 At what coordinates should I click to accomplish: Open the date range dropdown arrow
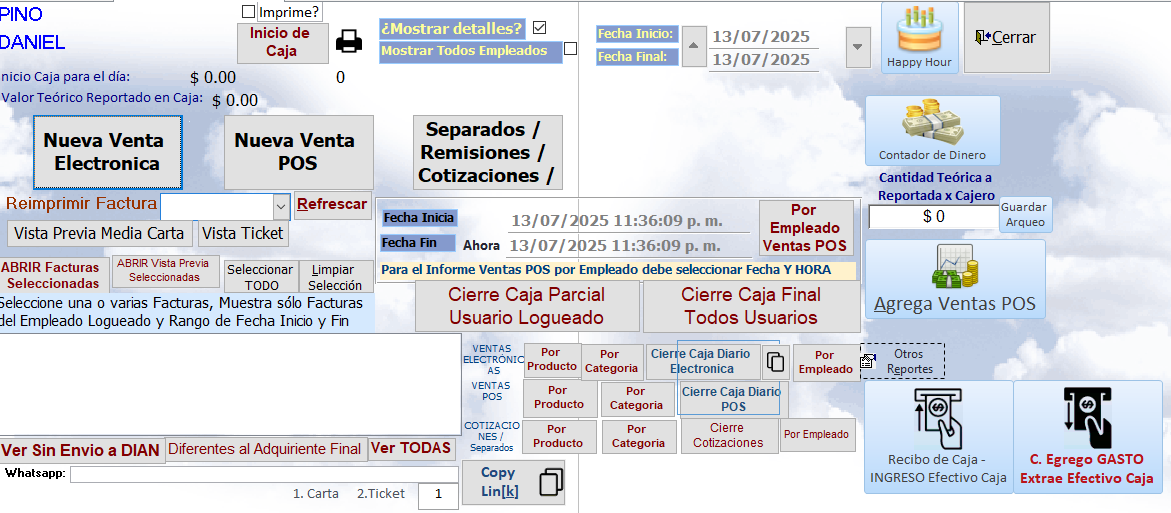point(857,46)
